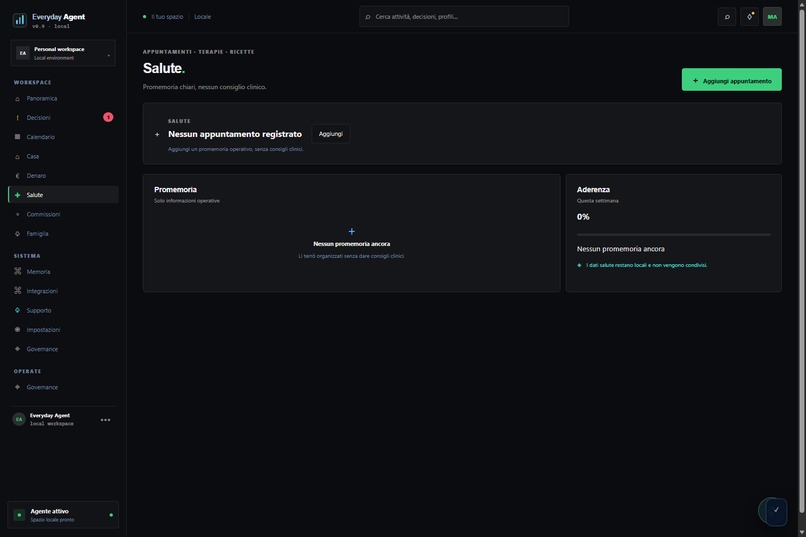
Task: Click the Integrazioni command icon
Action: click(17, 291)
